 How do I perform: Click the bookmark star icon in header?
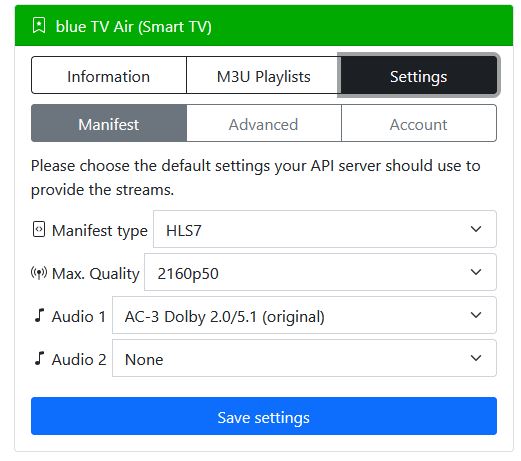[x=39, y=26]
